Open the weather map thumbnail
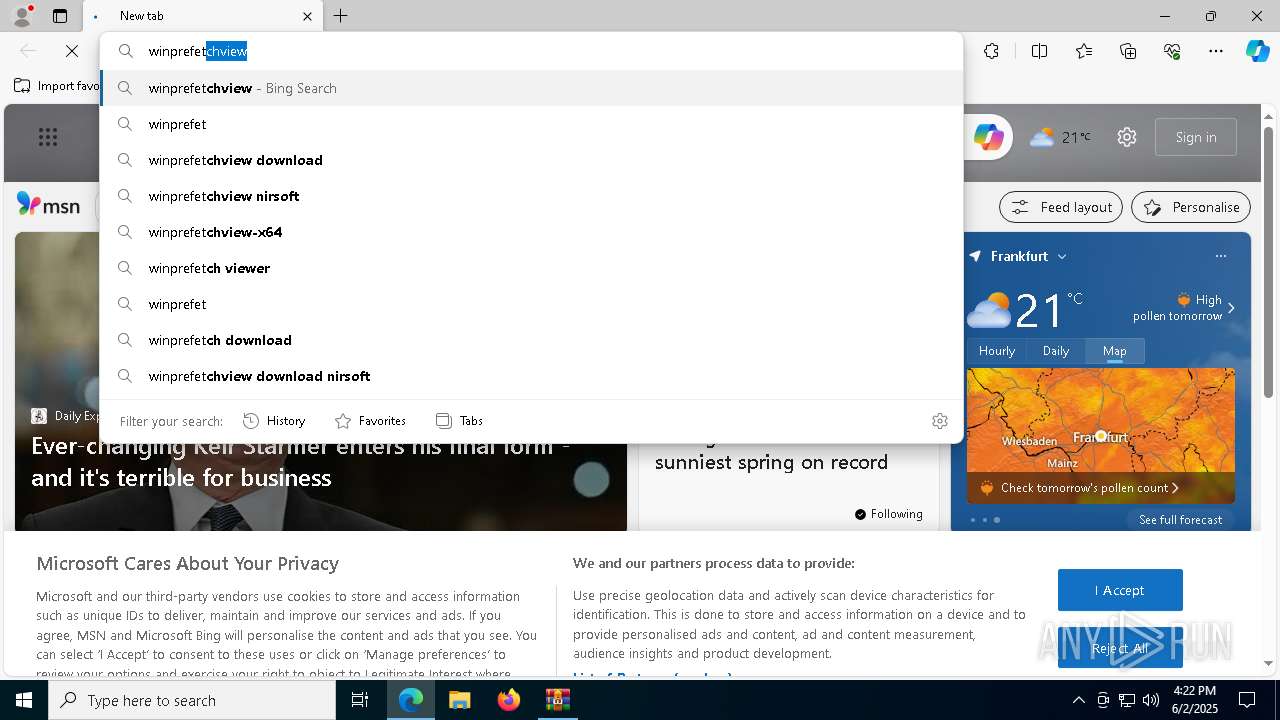The height and width of the screenshot is (720, 1280). click(x=1101, y=420)
